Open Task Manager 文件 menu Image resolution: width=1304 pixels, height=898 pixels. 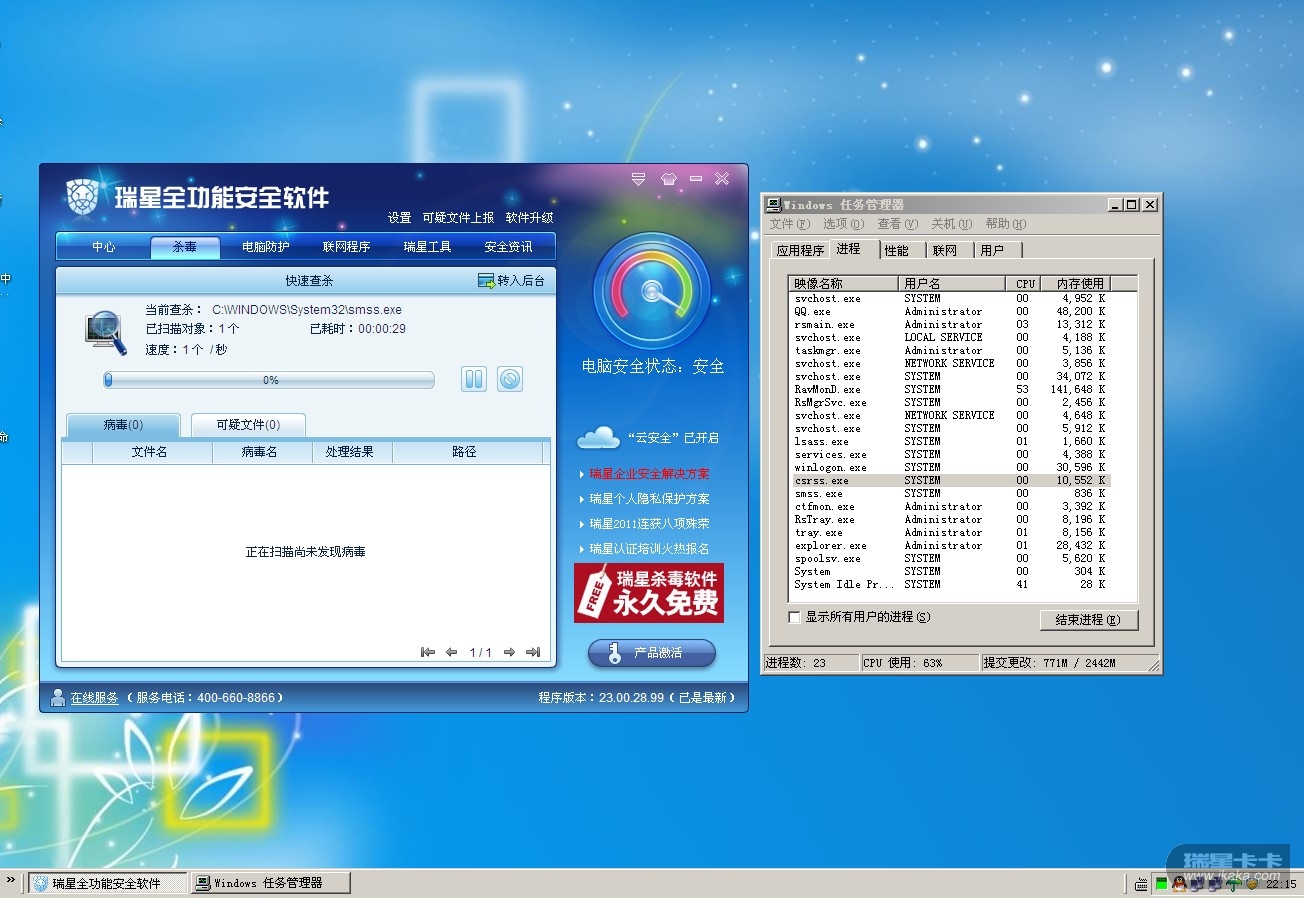788,224
